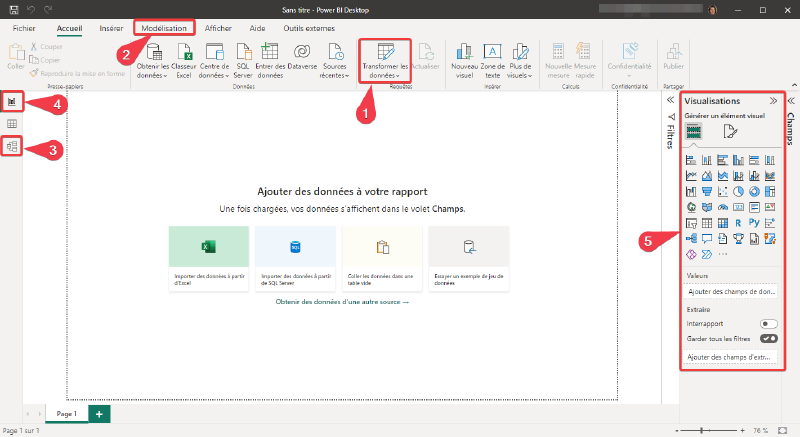Screen dimensions: 800x437
Task: Adjust the zoom slider handle
Action: pyautogui.click(x=702, y=431)
